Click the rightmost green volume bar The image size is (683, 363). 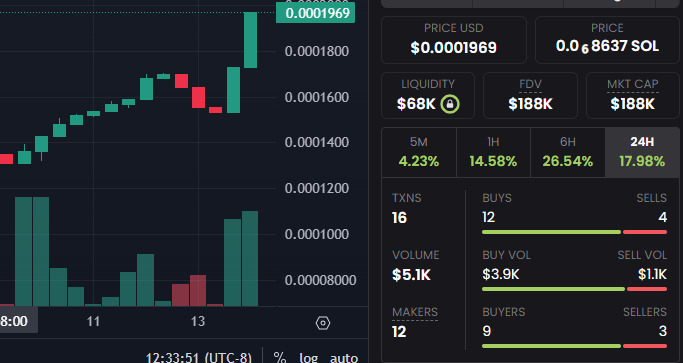coord(250,258)
